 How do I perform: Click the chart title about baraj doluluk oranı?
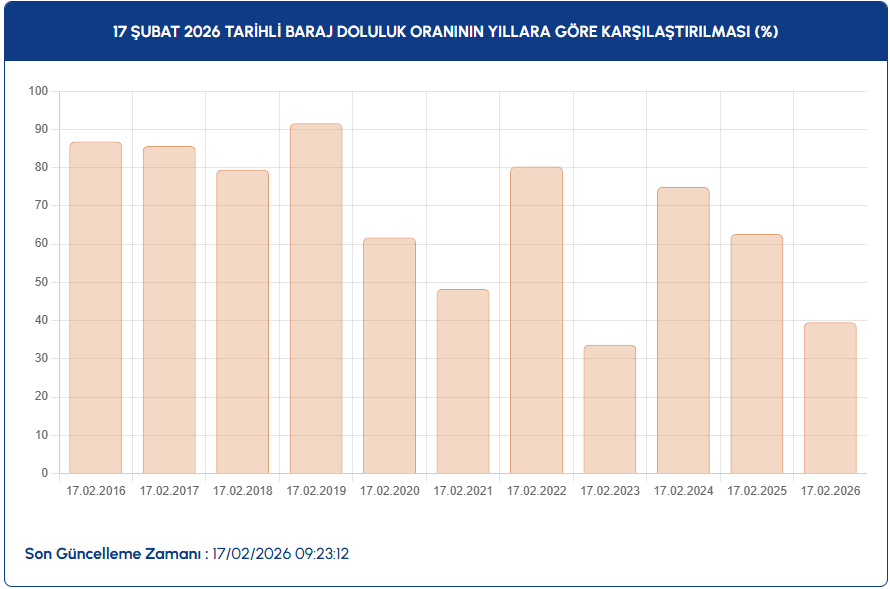(445, 31)
